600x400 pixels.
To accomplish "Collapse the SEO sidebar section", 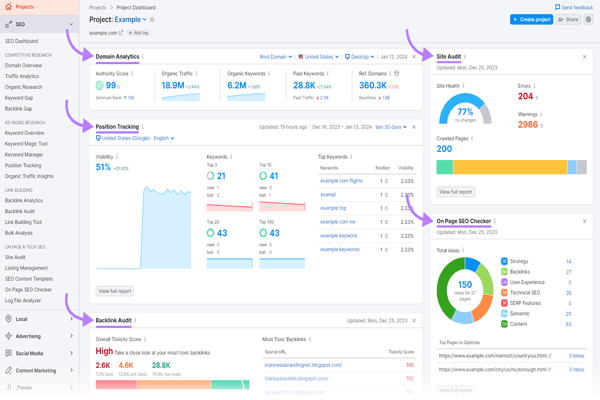I will pos(71,23).
